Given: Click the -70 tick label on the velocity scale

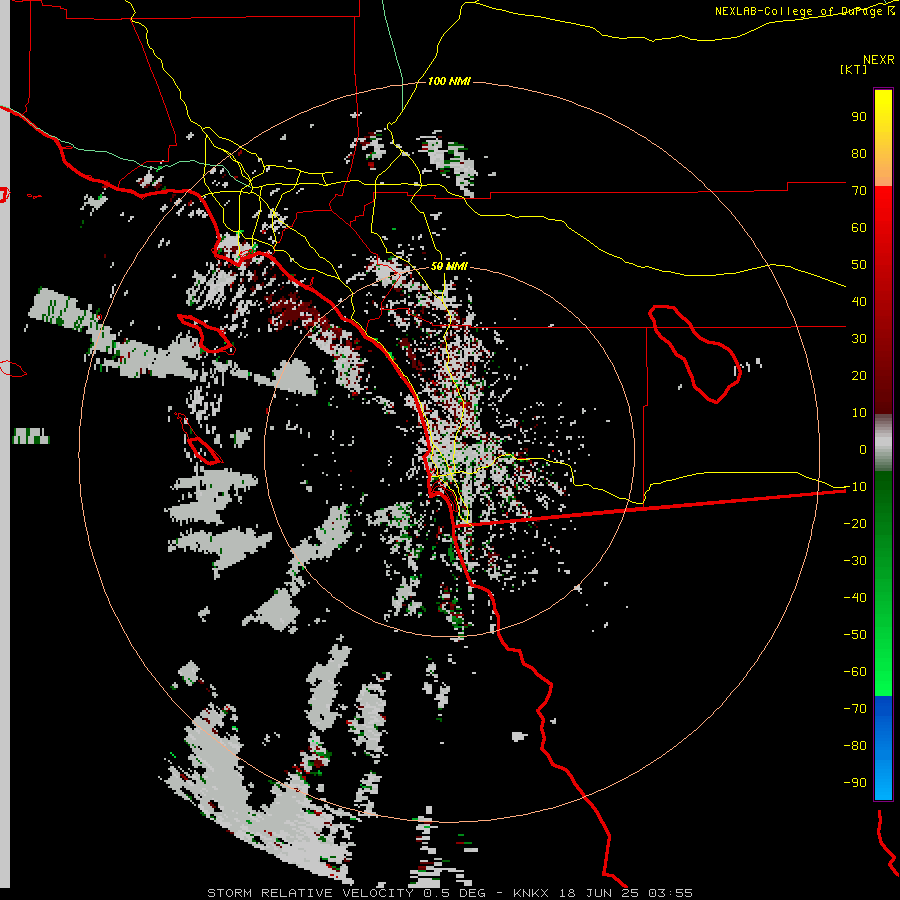Looking at the screenshot, I should click(855, 709).
